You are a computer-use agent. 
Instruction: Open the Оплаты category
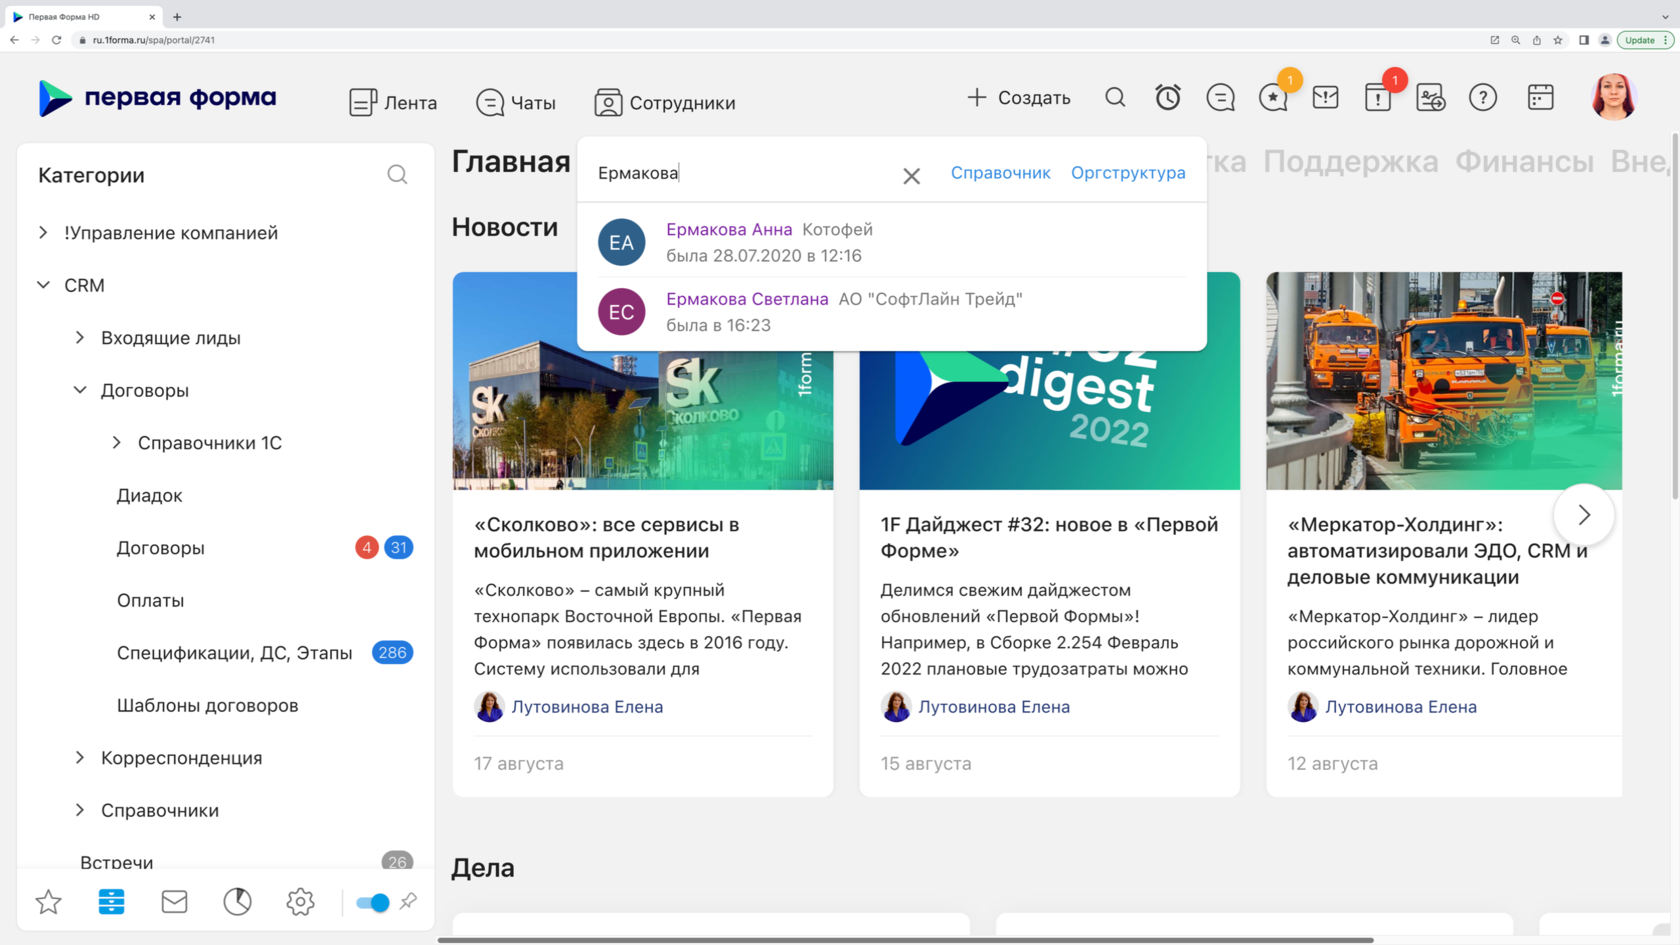click(150, 600)
